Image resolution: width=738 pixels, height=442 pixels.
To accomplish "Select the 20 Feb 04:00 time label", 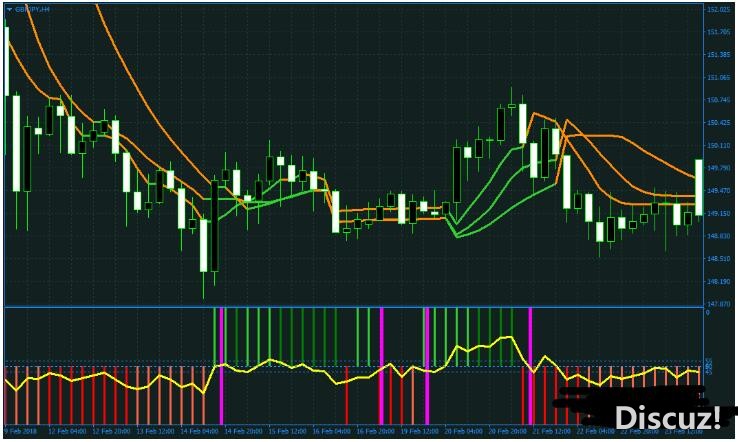I will click(463, 431).
